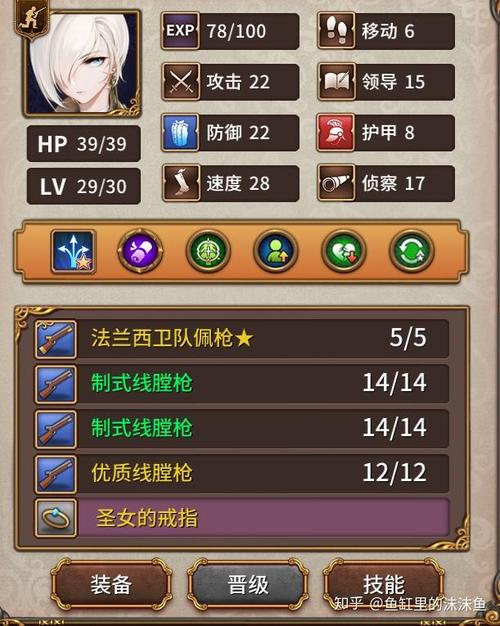Select the 优质线膛枪 weapon row

(x=242, y=473)
